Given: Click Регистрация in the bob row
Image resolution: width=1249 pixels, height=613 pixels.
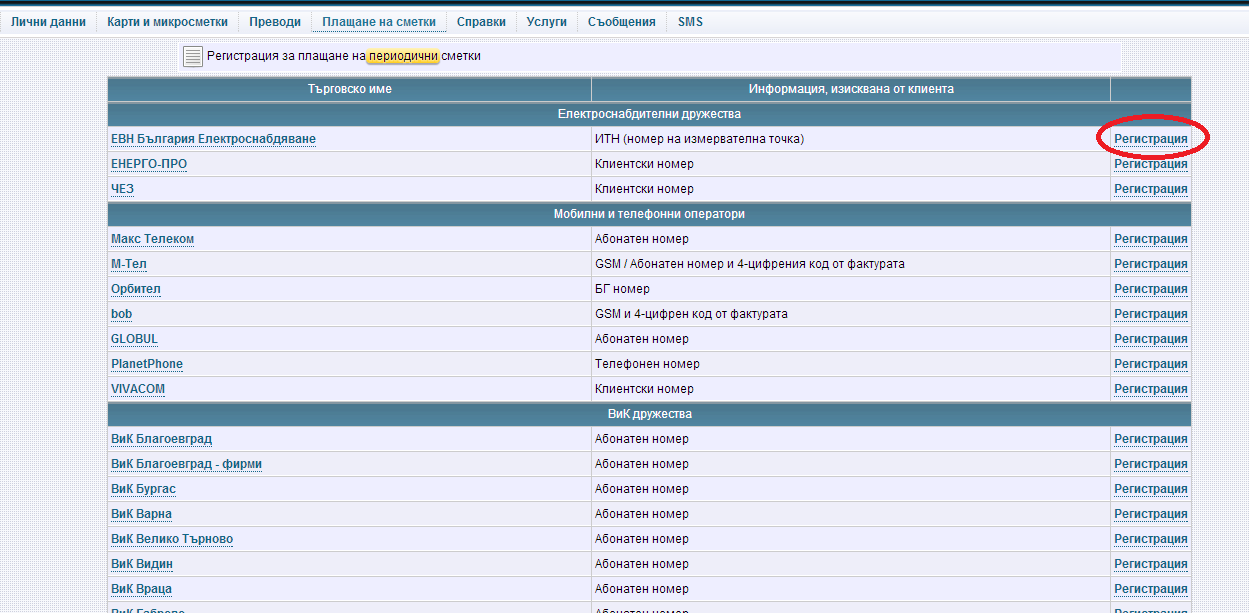Looking at the screenshot, I should tap(1151, 314).
